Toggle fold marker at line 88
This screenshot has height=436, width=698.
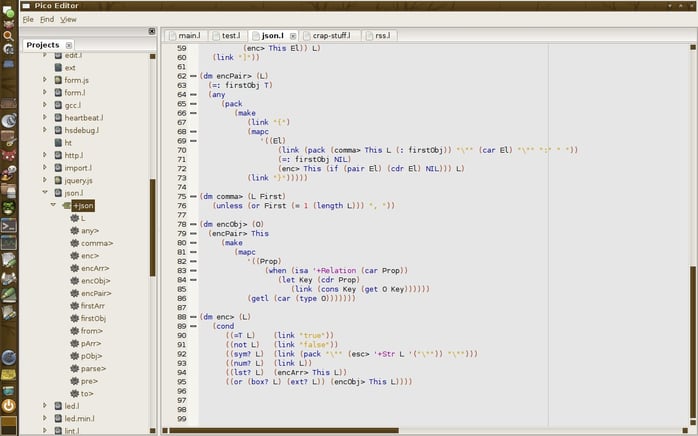(193, 317)
